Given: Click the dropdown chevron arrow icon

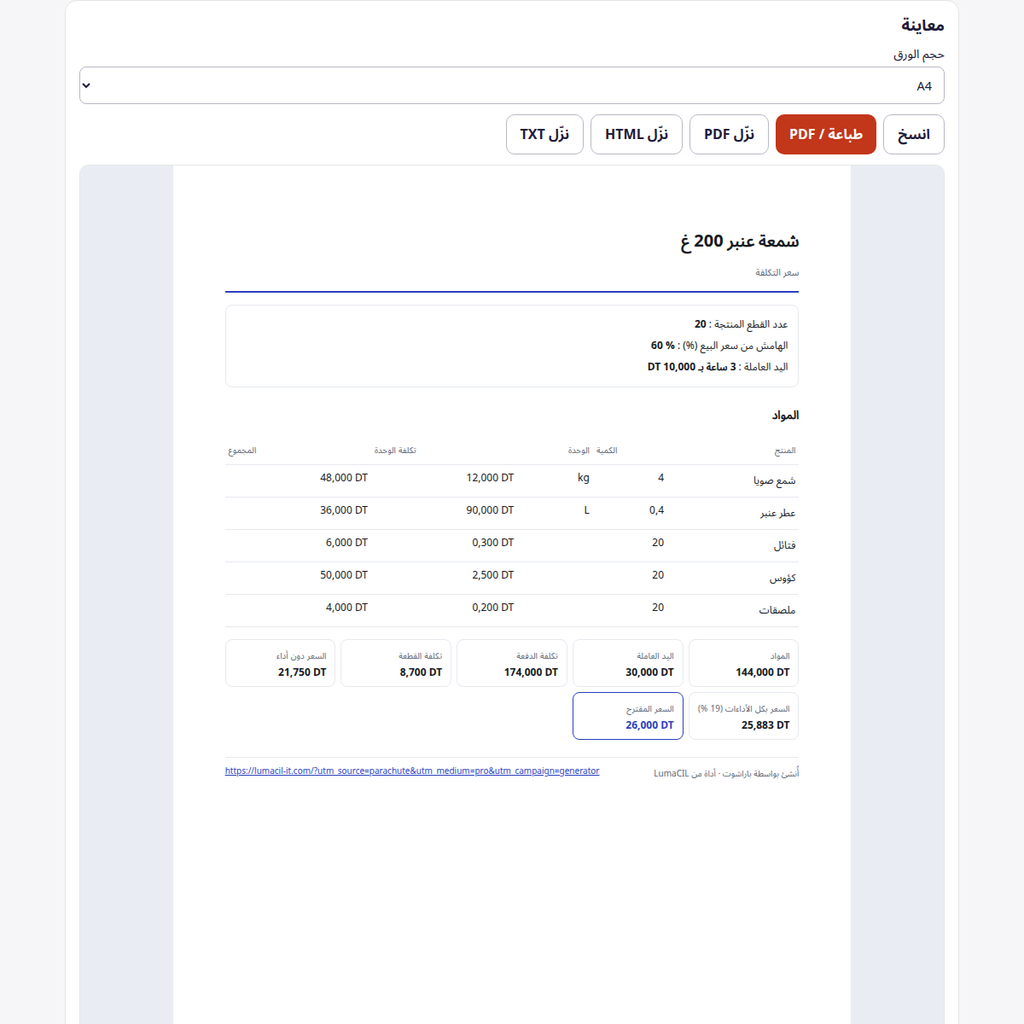Looking at the screenshot, I should 86,86.
